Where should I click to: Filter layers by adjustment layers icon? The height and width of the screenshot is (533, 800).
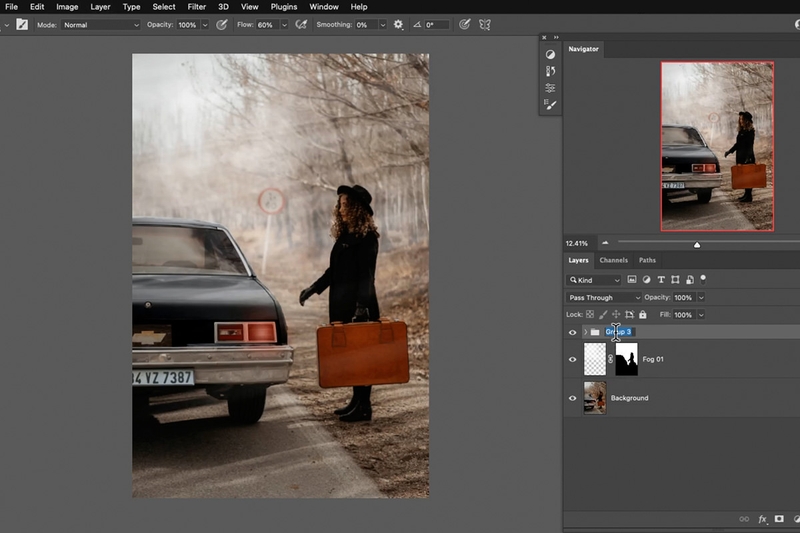646,280
